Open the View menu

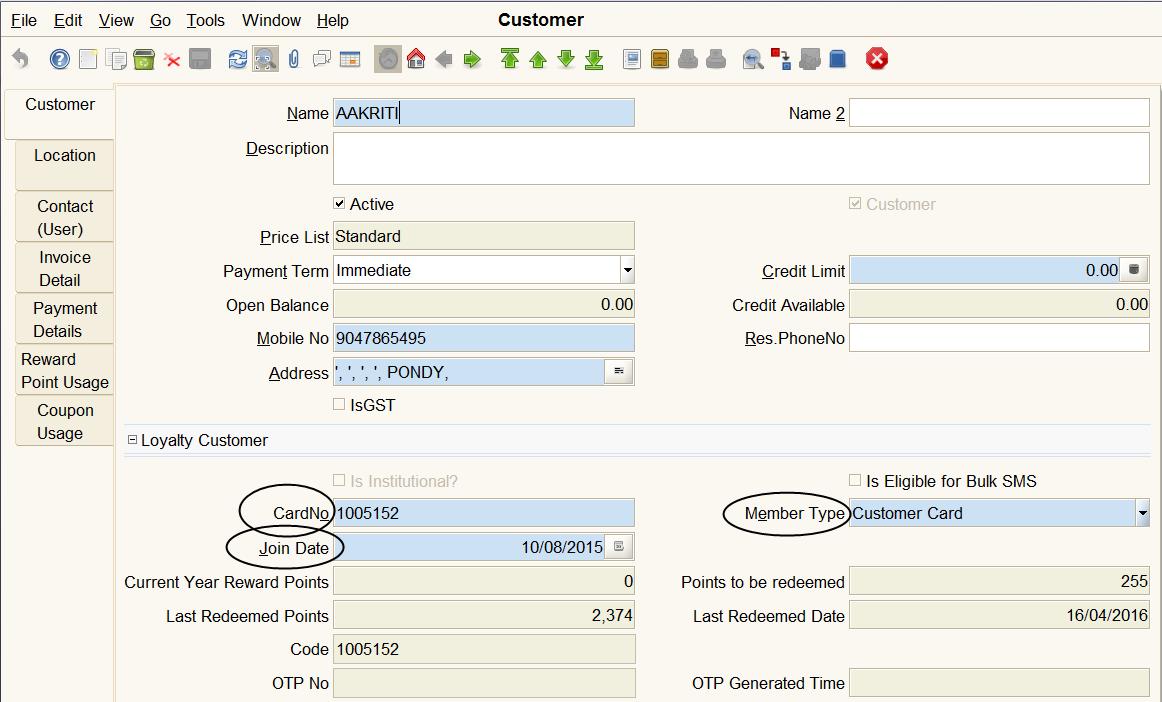pos(116,21)
